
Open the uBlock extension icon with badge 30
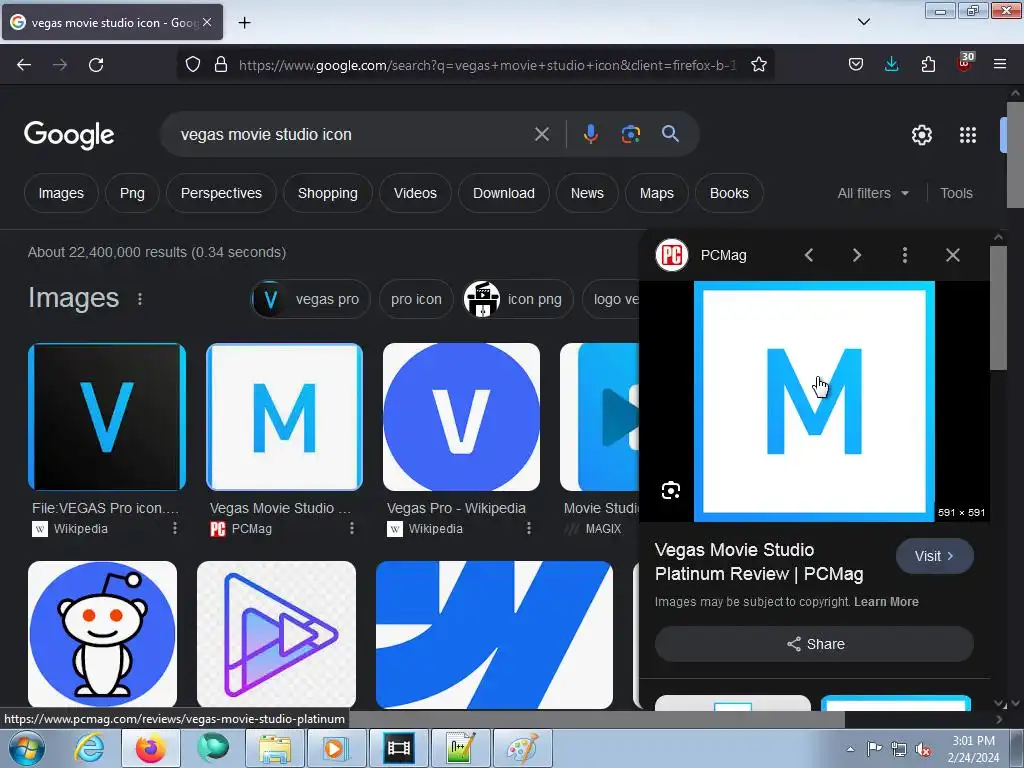click(x=965, y=63)
